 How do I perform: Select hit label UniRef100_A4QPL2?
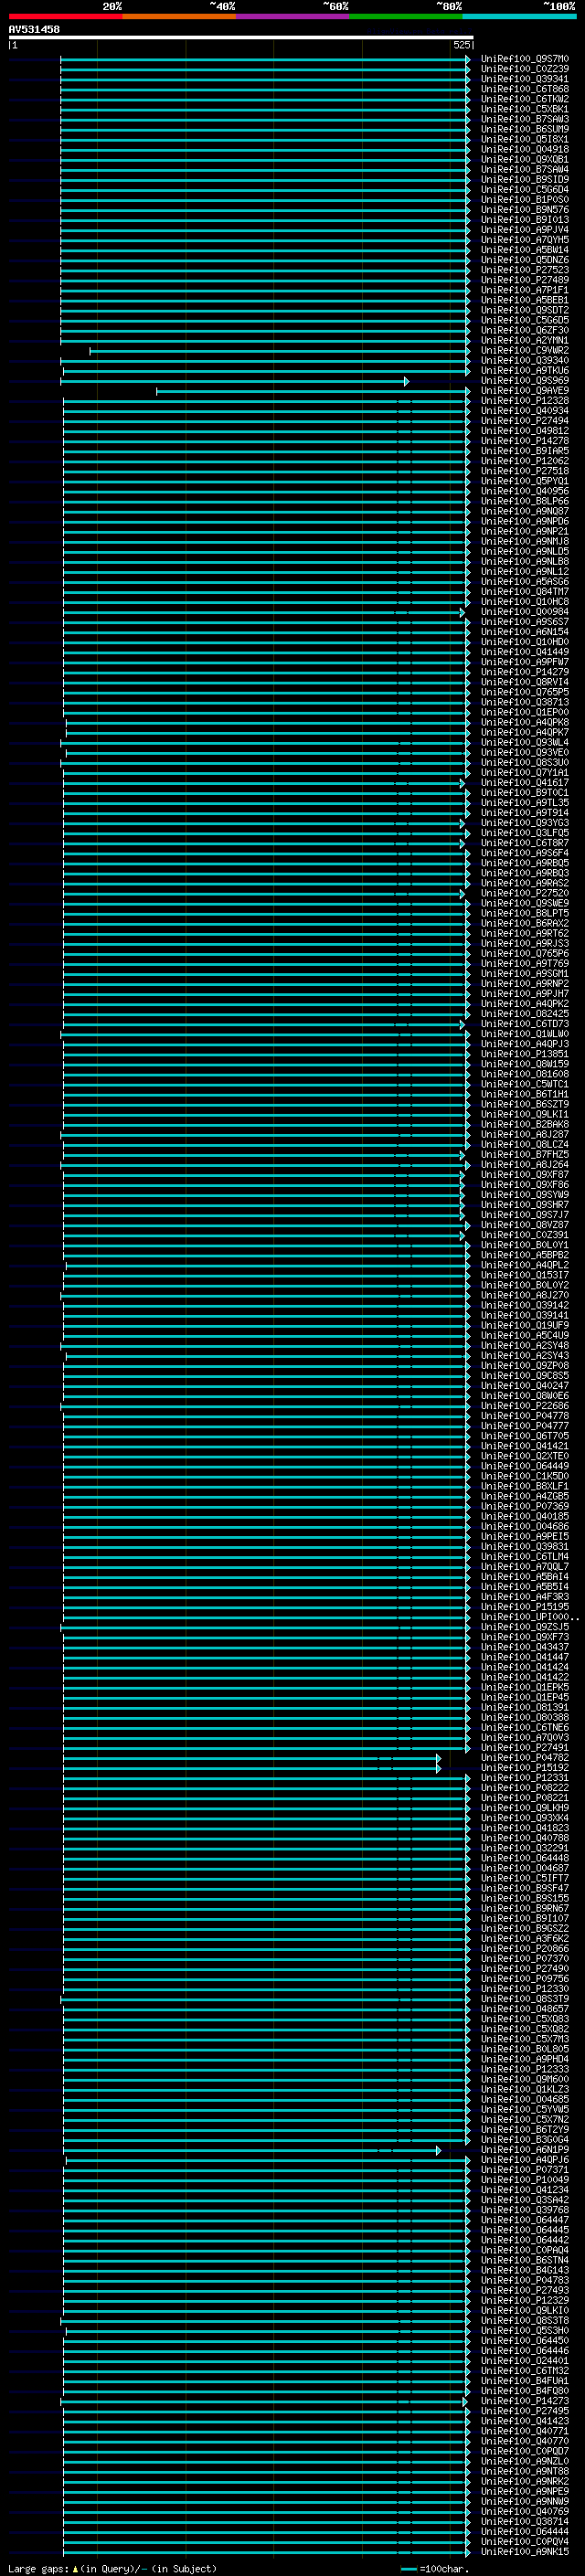tap(525, 1266)
